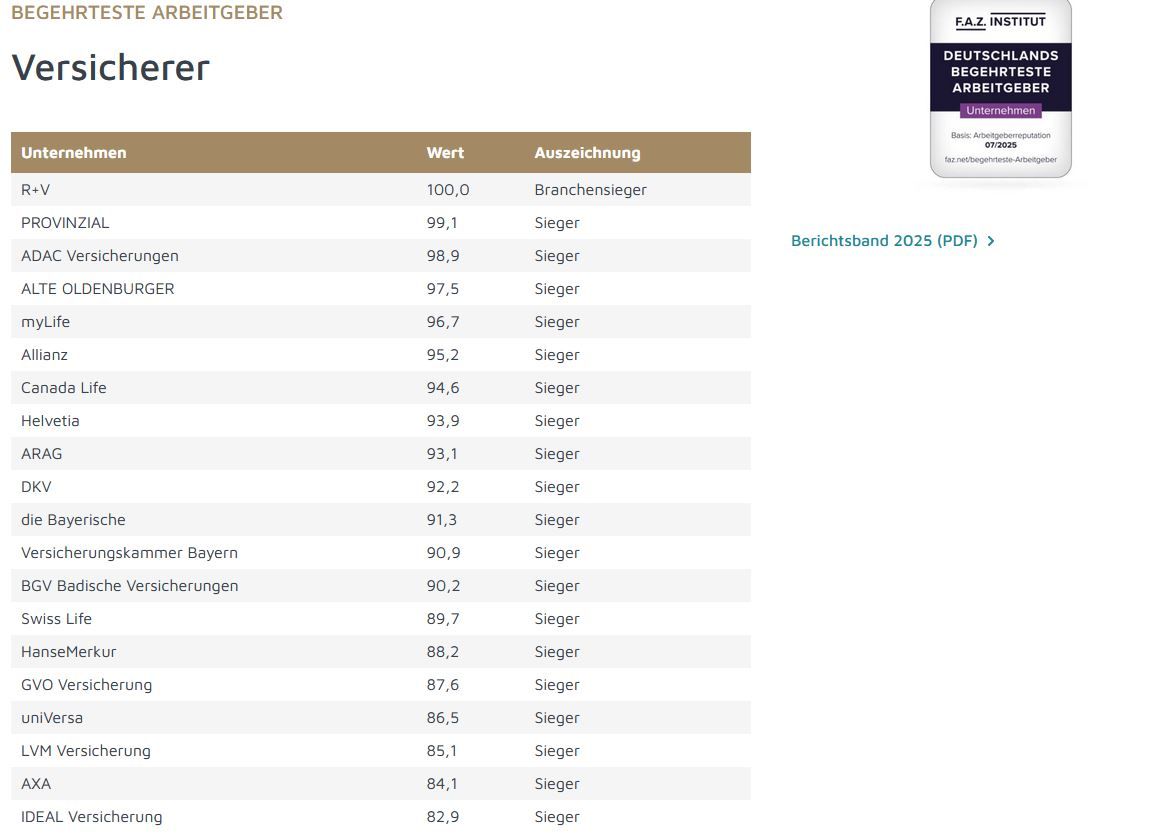The image size is (1158, 839).
Task: Click the value 90,2
Action: (x=442, y=586)
